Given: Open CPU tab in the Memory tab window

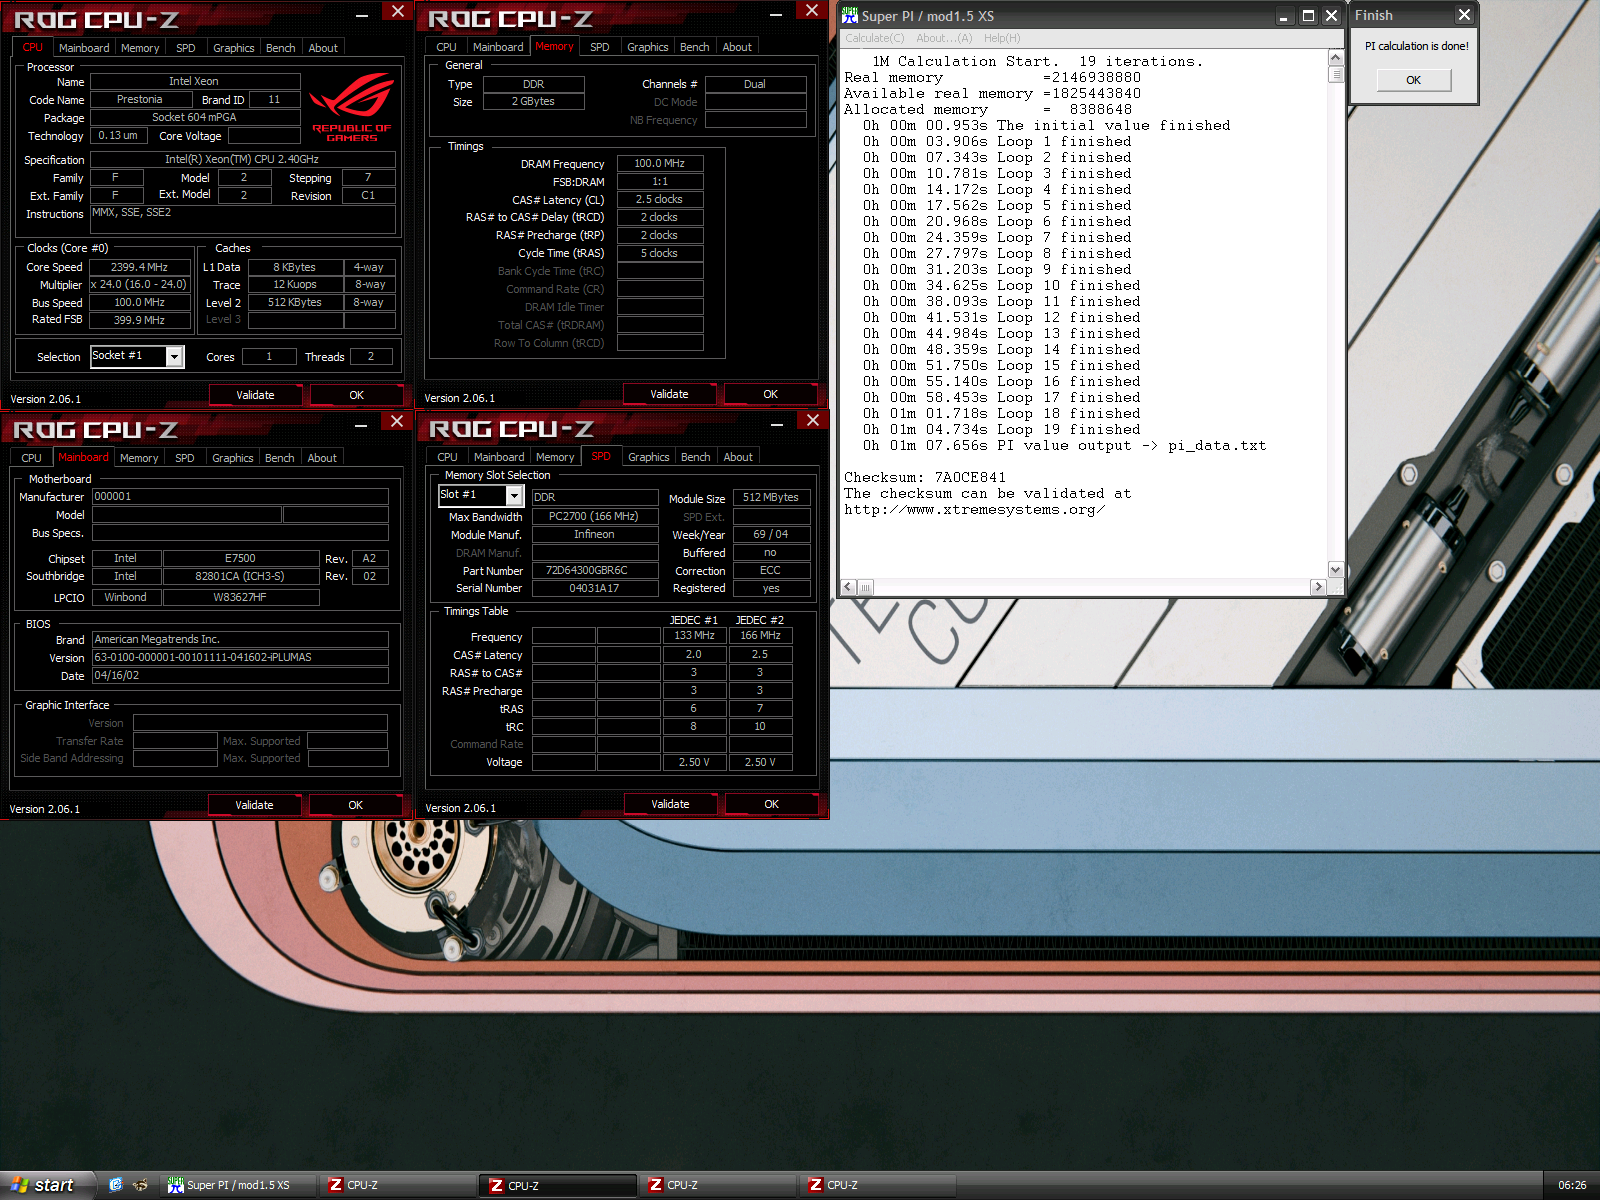Looking at the screenshot, I should point(446,47).
